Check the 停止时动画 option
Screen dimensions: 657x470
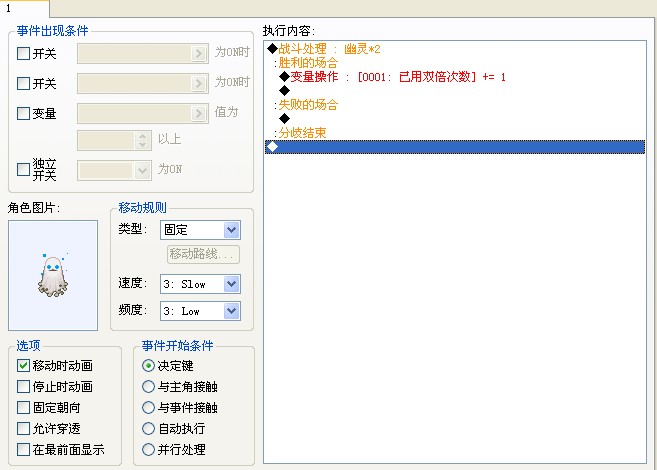(x=23, y=387)
